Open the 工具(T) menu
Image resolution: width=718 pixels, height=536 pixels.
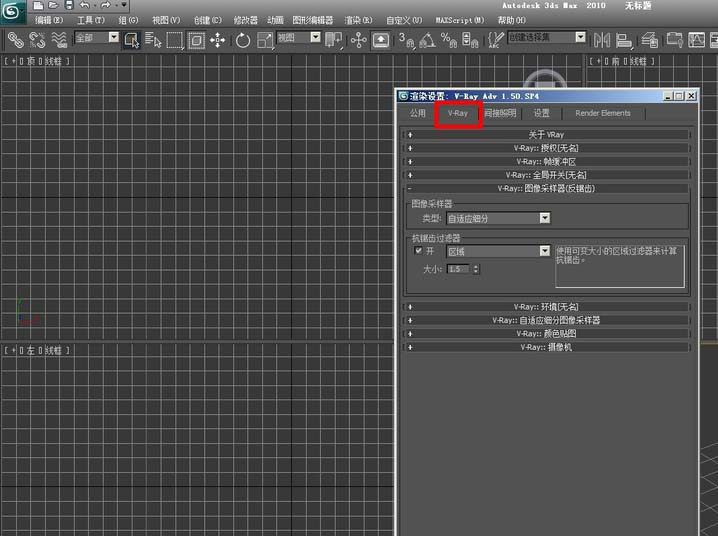click(x=91, y=20)
